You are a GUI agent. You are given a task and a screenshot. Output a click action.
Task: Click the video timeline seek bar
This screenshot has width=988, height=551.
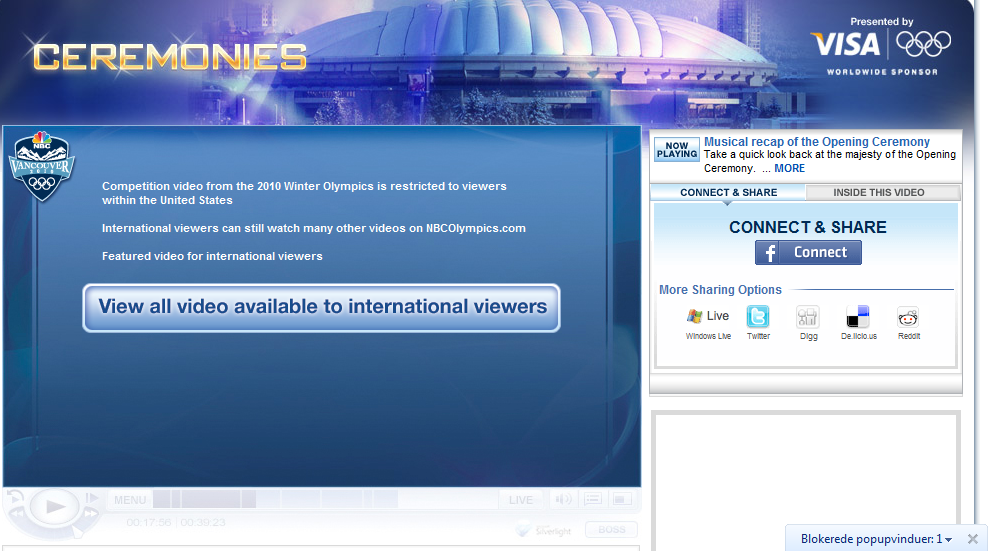tap(320, 499)
